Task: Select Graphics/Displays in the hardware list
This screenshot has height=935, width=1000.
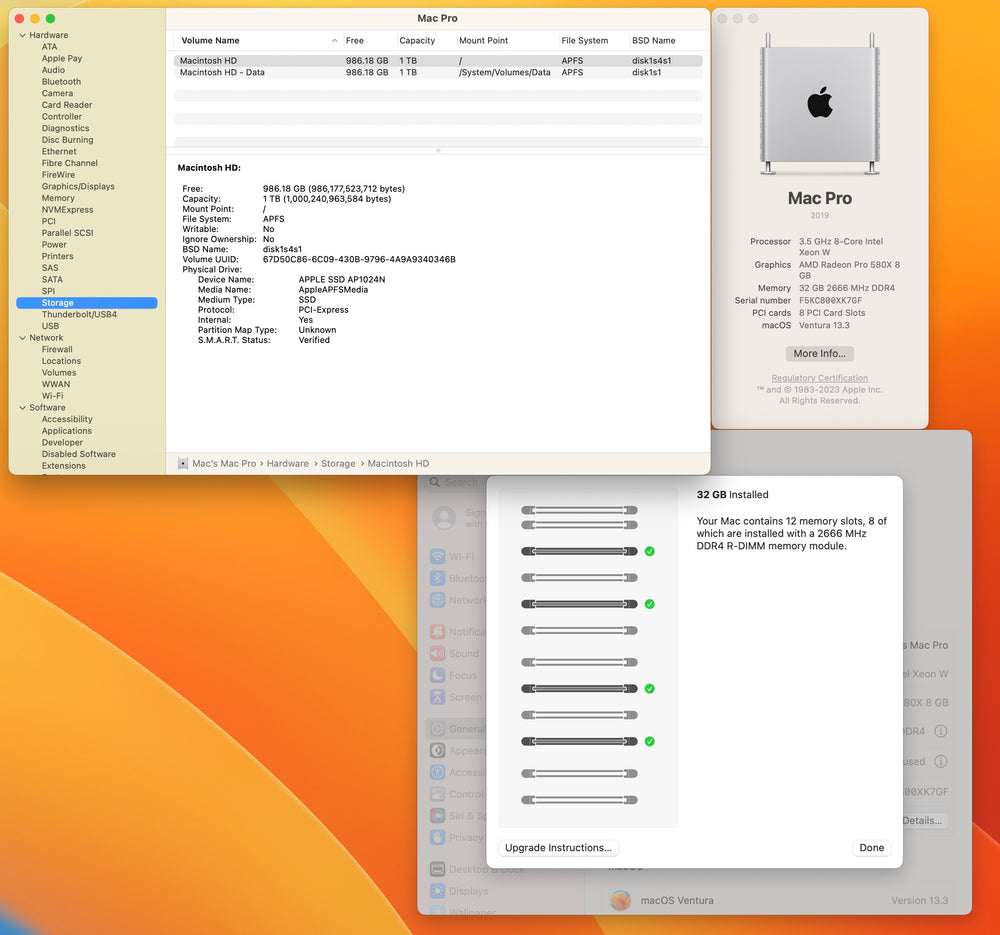Action: (78, 187)
